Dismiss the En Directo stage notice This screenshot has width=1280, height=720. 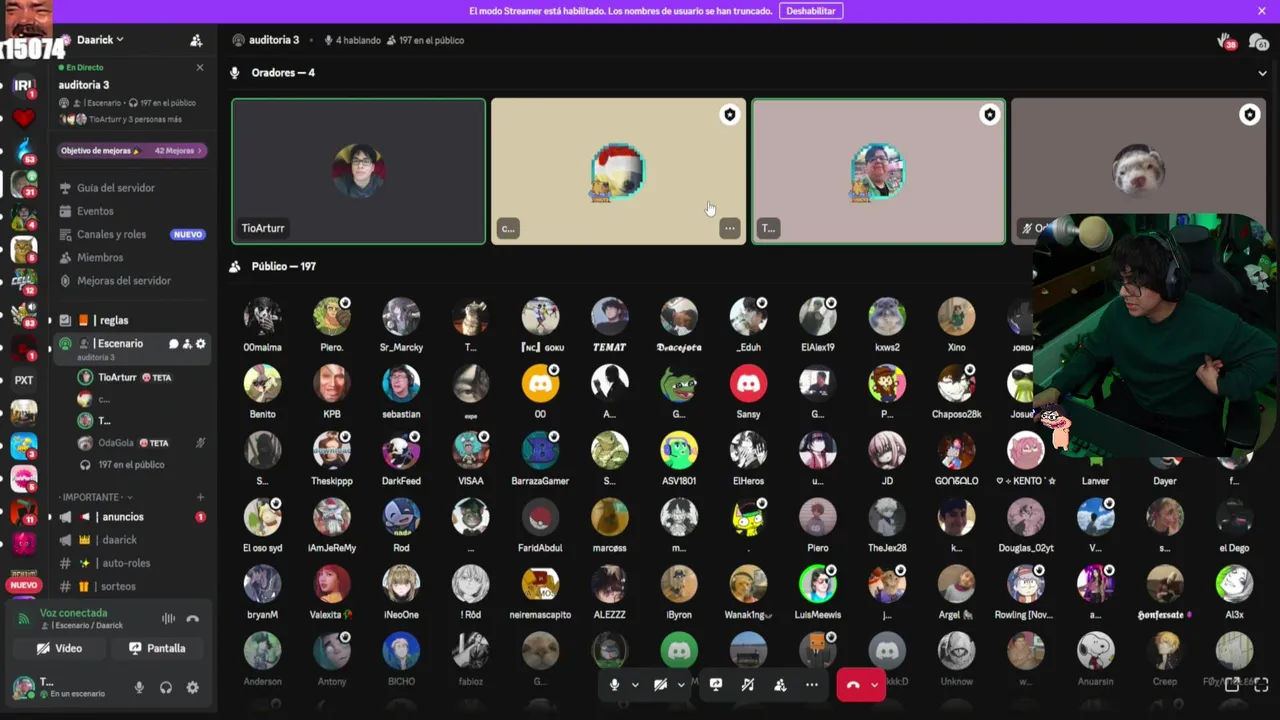pyautogui.click(x=200, y=67)
